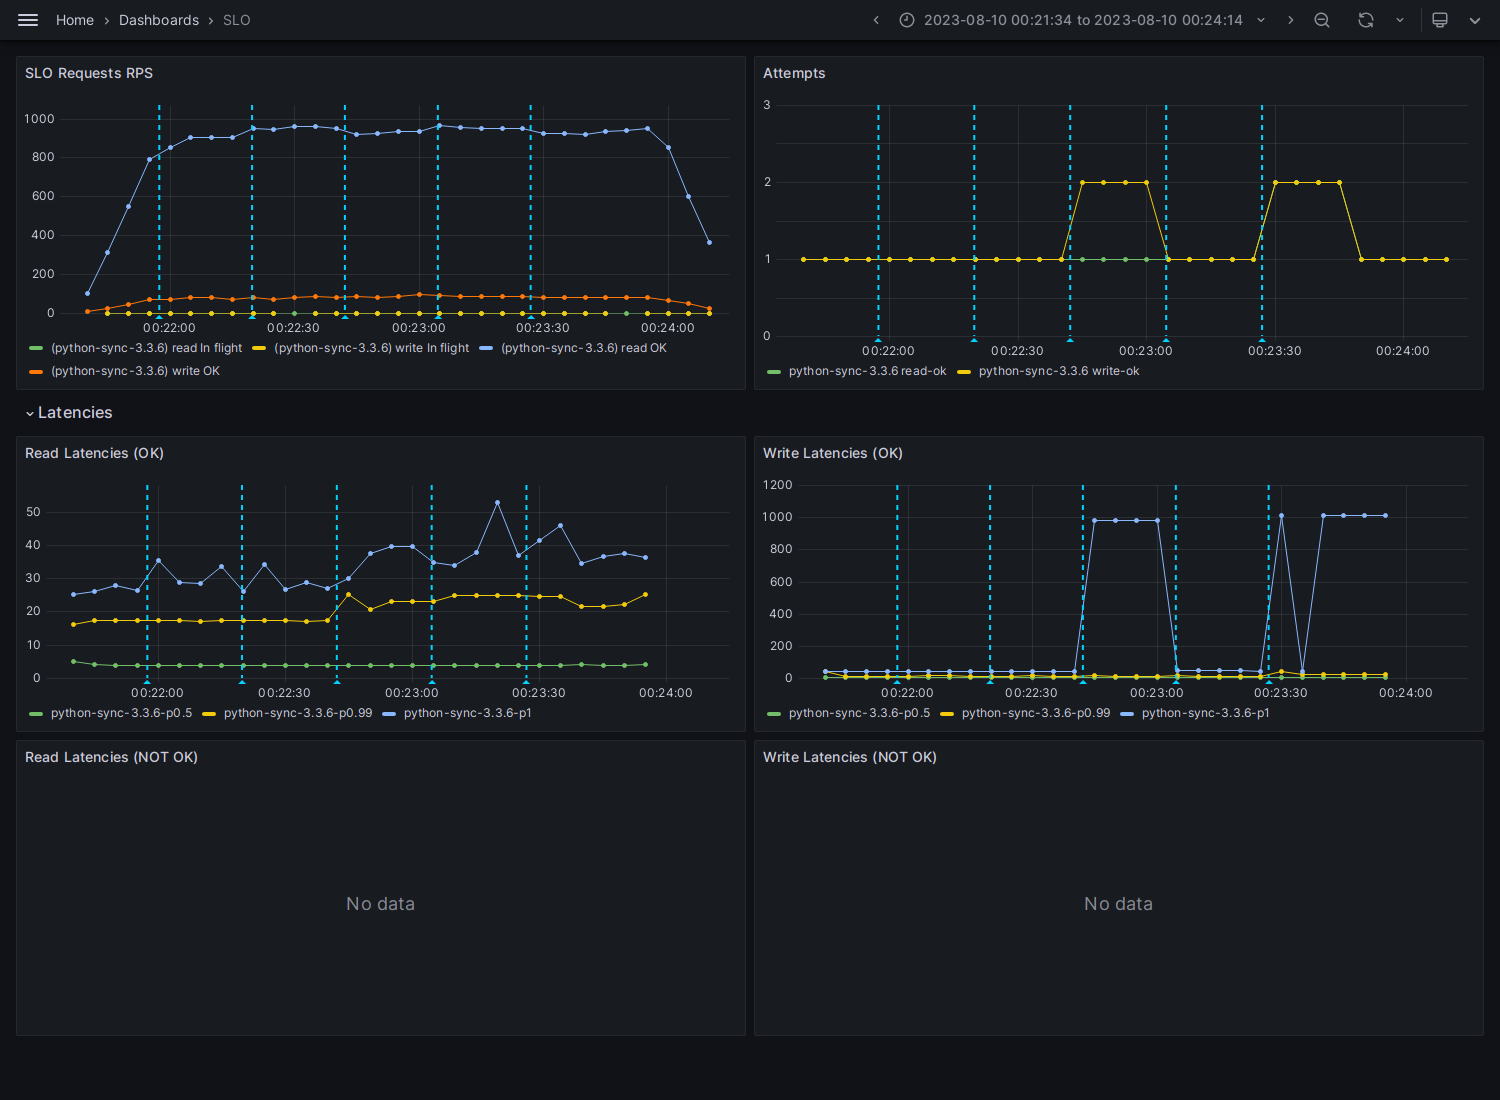Click blue swatch of Read Latencies p1
Viewport: 1500px width, 1100px height.
(x=389, y=713)
